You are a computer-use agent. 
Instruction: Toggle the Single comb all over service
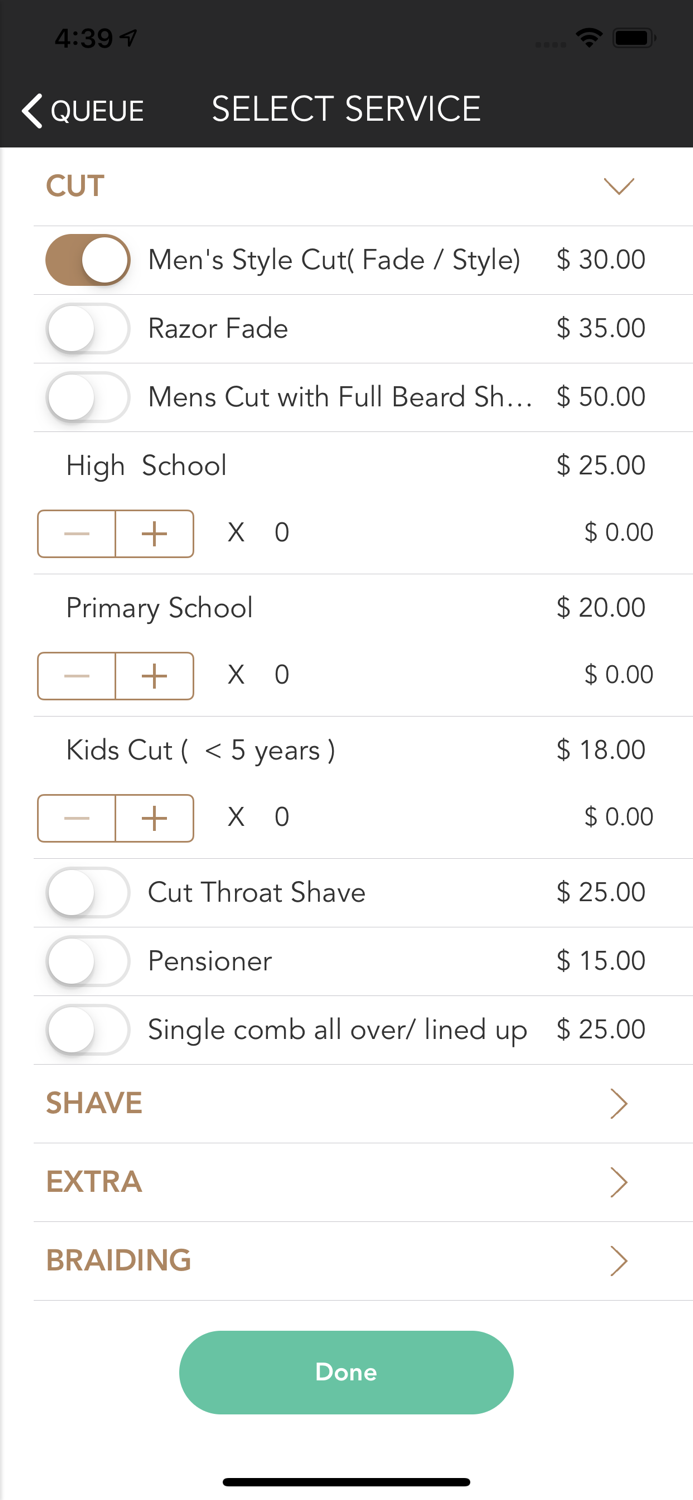[x=87, y=1029]
